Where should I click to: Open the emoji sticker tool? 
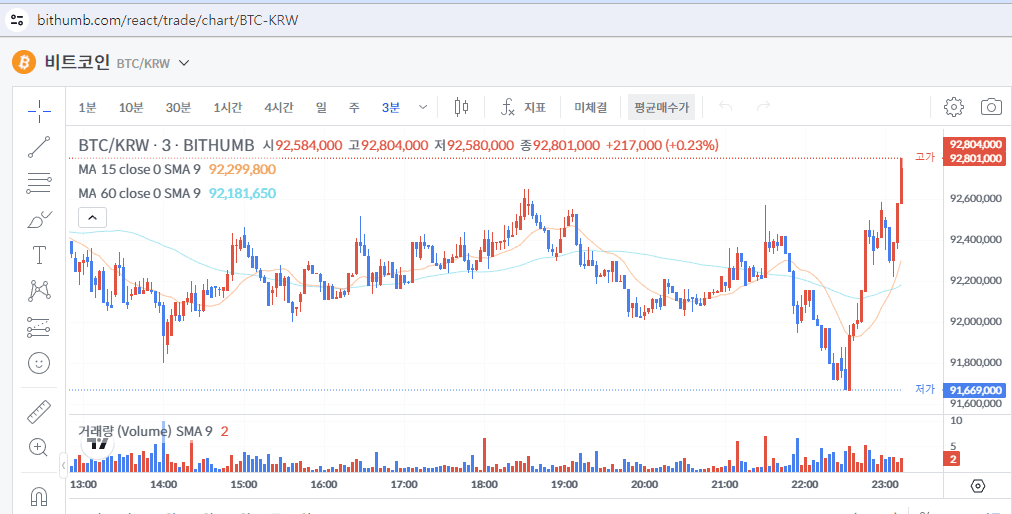(39, 363)
